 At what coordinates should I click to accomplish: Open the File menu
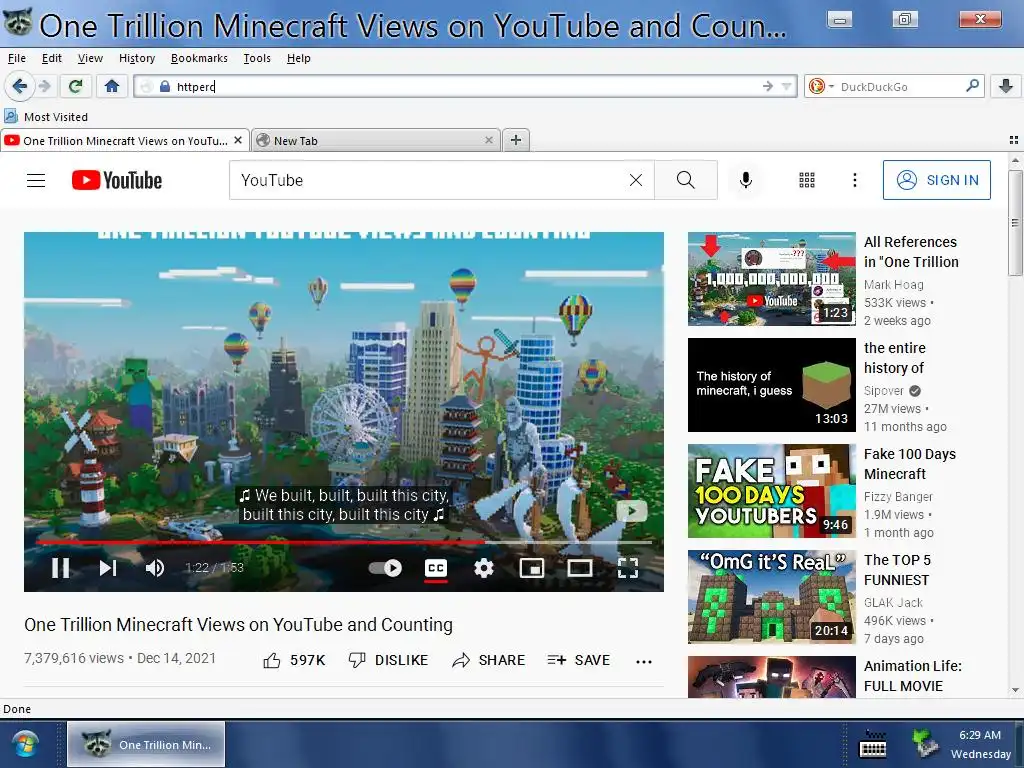click(x=17, y=58)
